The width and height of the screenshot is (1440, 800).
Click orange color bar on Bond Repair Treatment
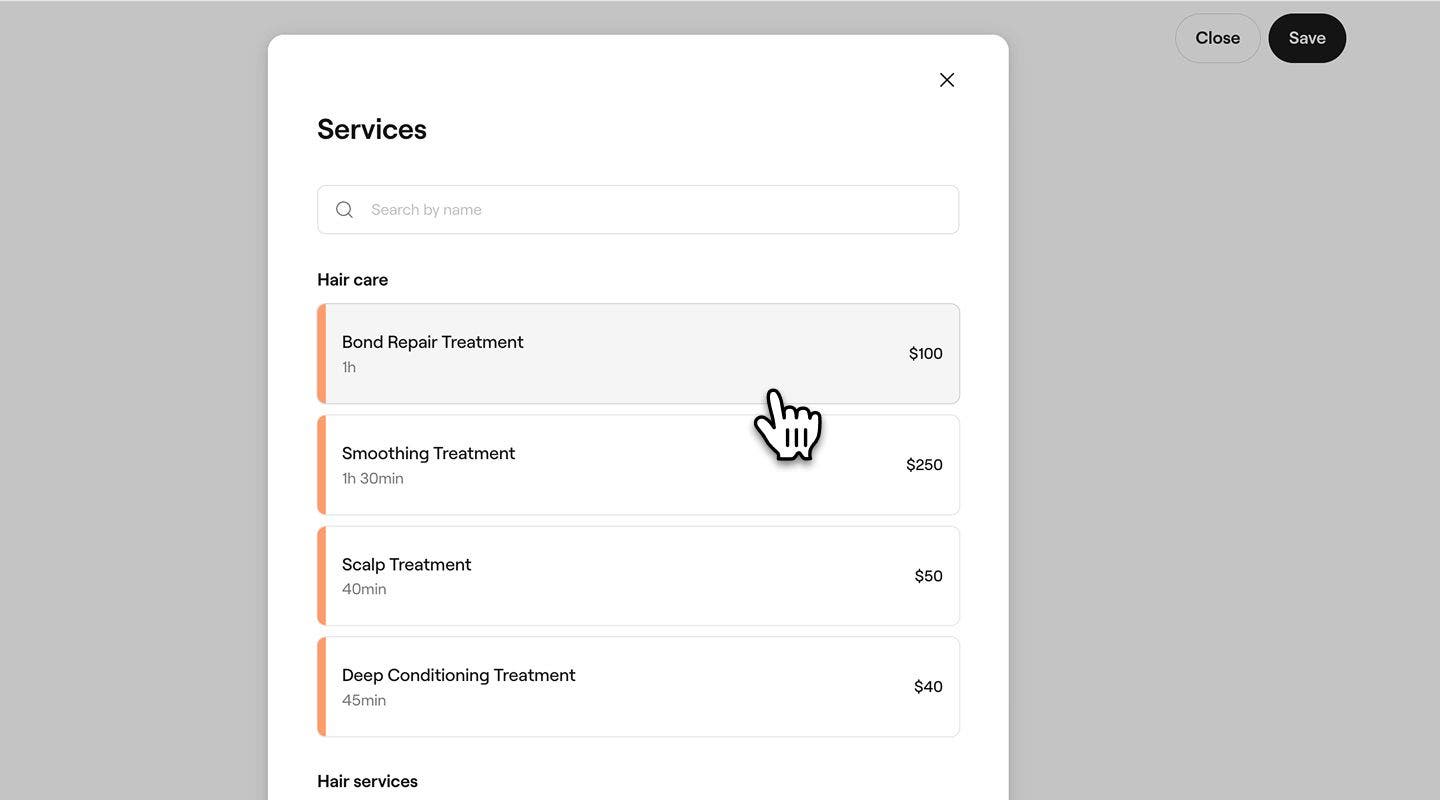322,354
